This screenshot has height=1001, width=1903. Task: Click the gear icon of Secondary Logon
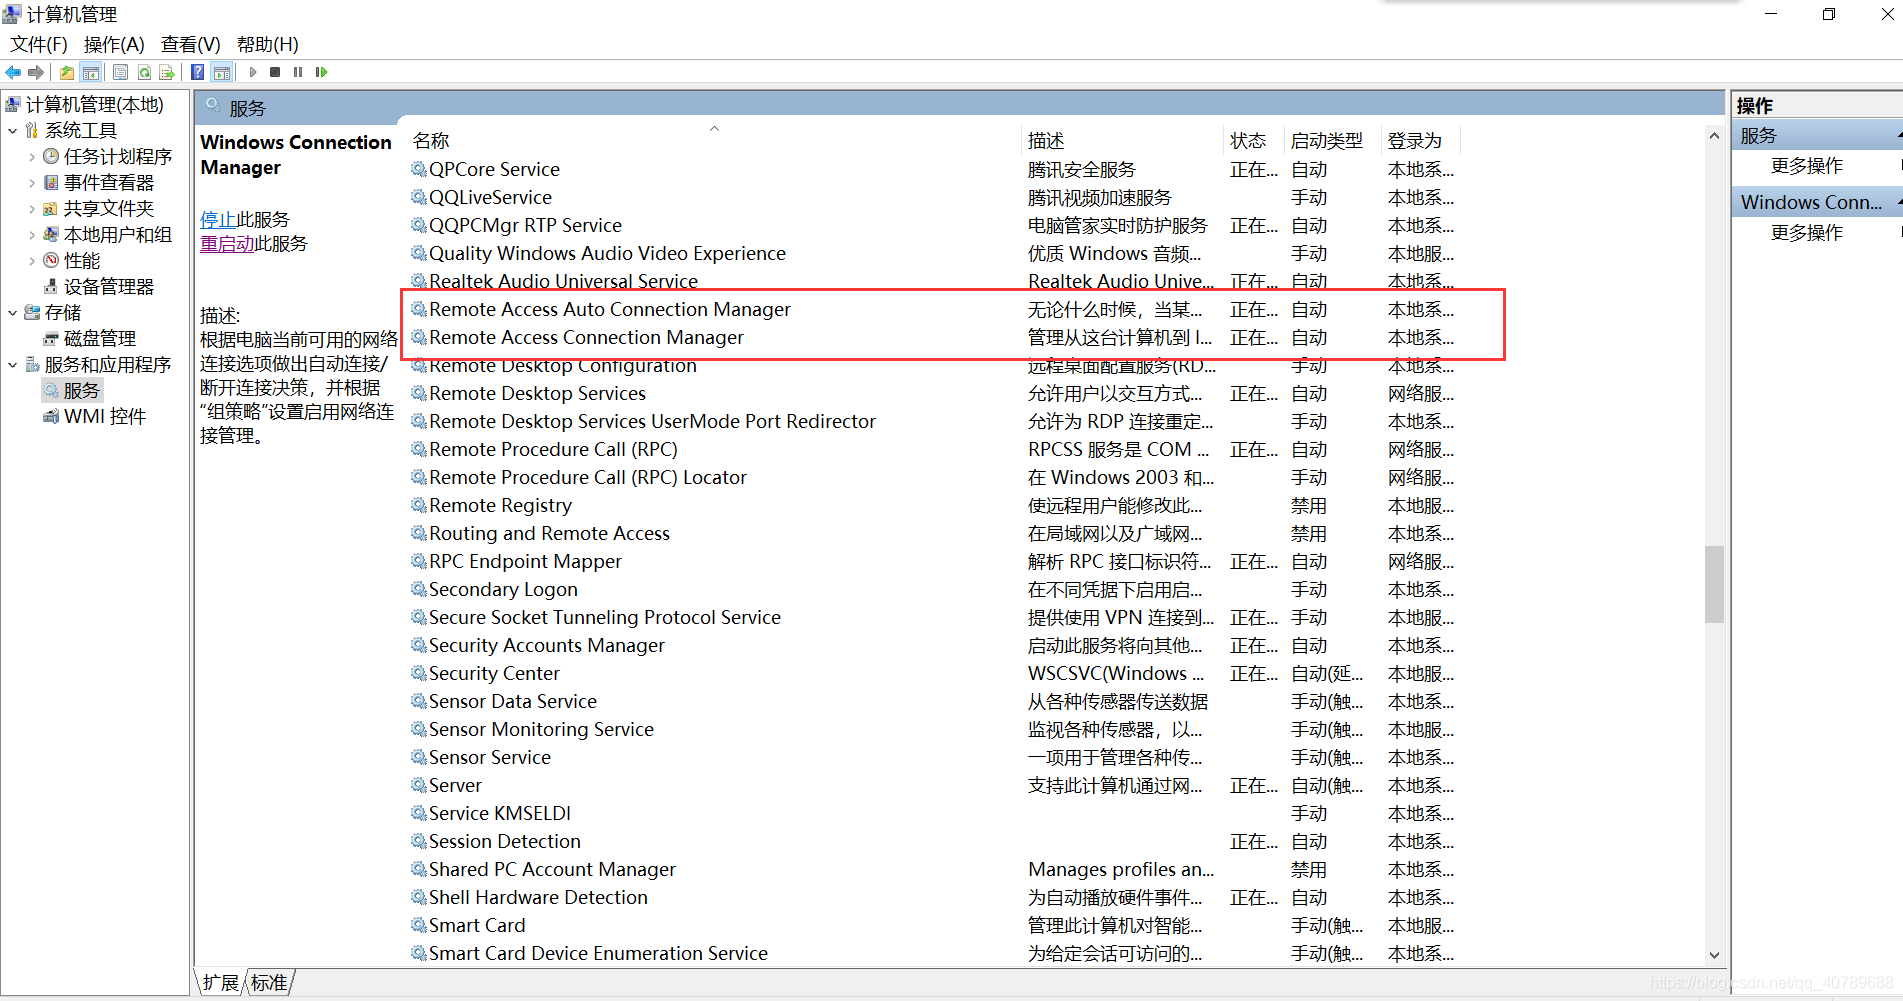419,589
